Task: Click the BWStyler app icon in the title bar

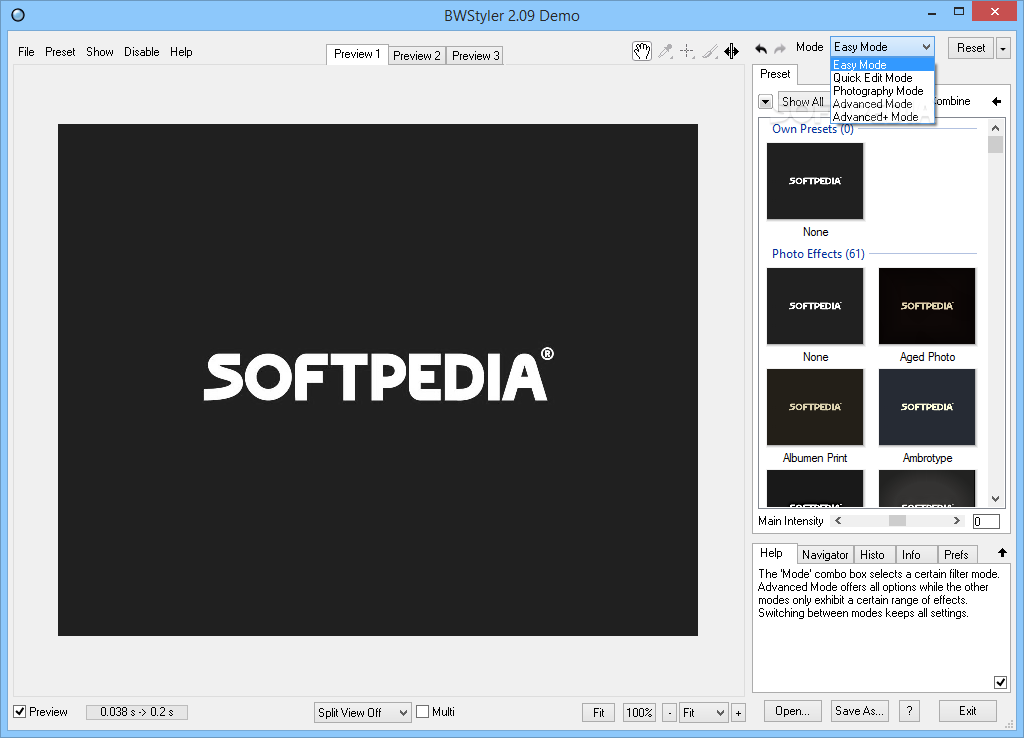Action: click(x=18, y=14)
